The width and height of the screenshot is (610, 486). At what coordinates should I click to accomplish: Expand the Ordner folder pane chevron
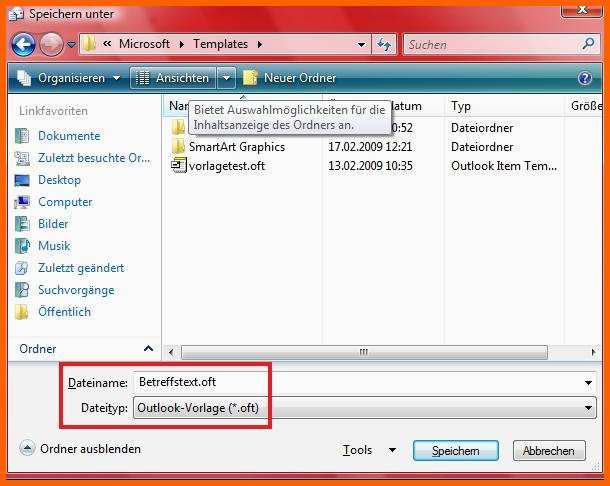(148, 349)
